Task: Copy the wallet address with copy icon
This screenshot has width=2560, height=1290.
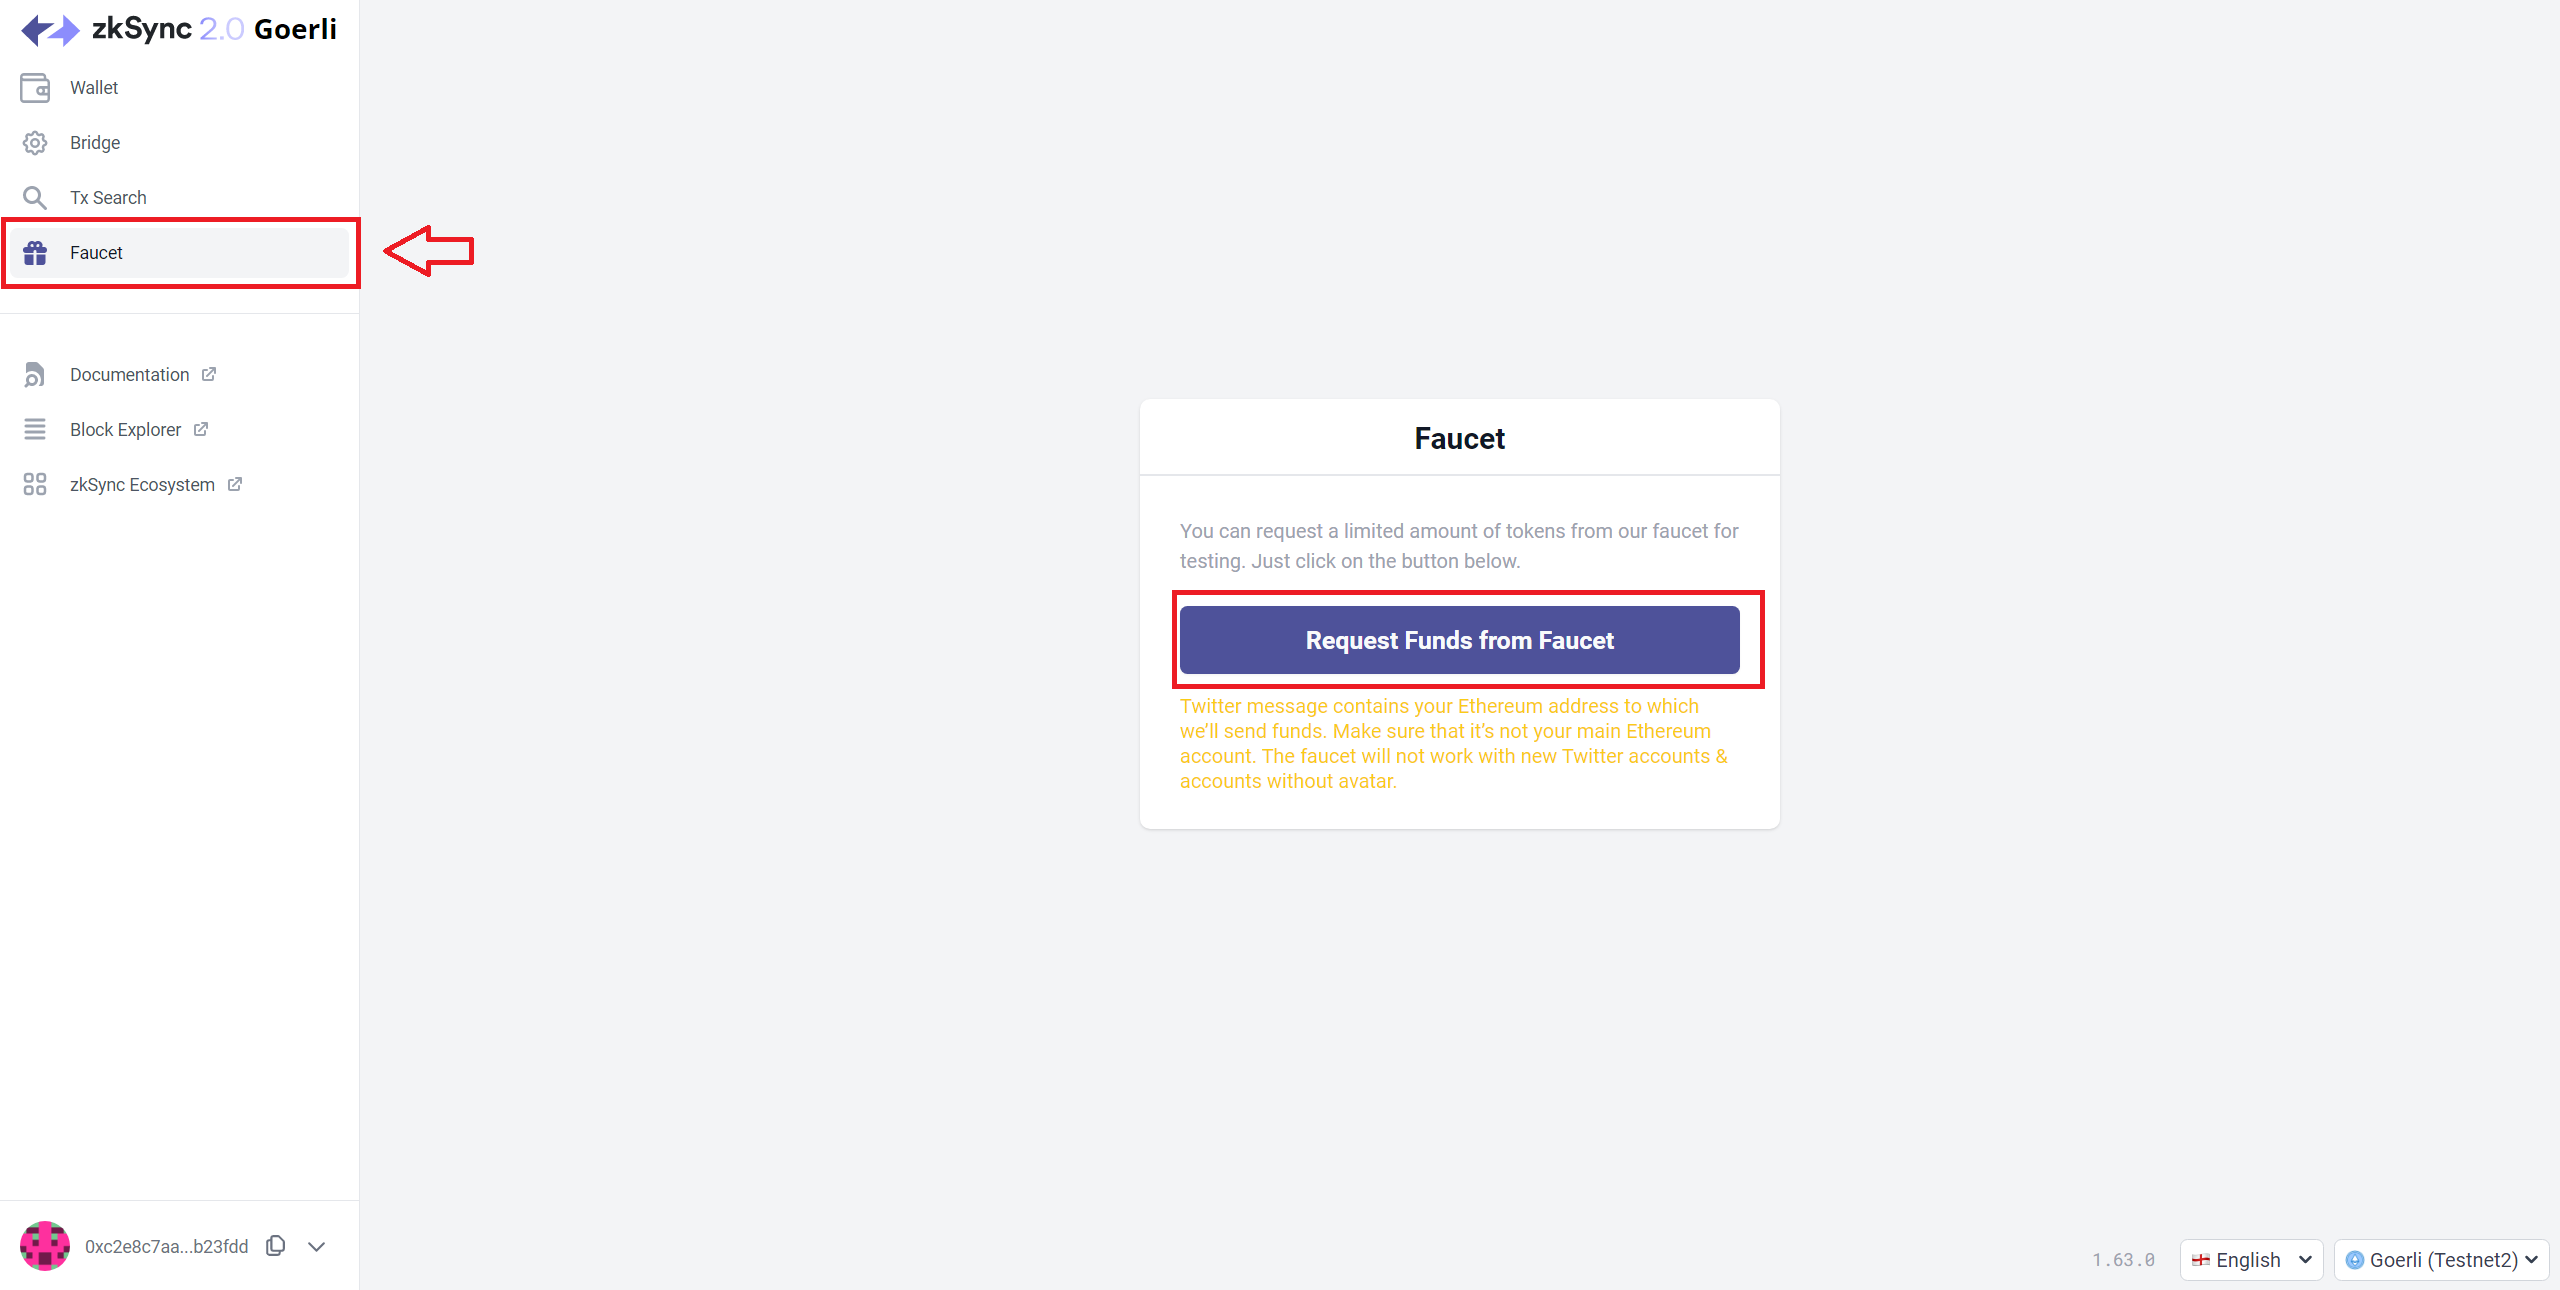Action: [x=276, y=1246]
